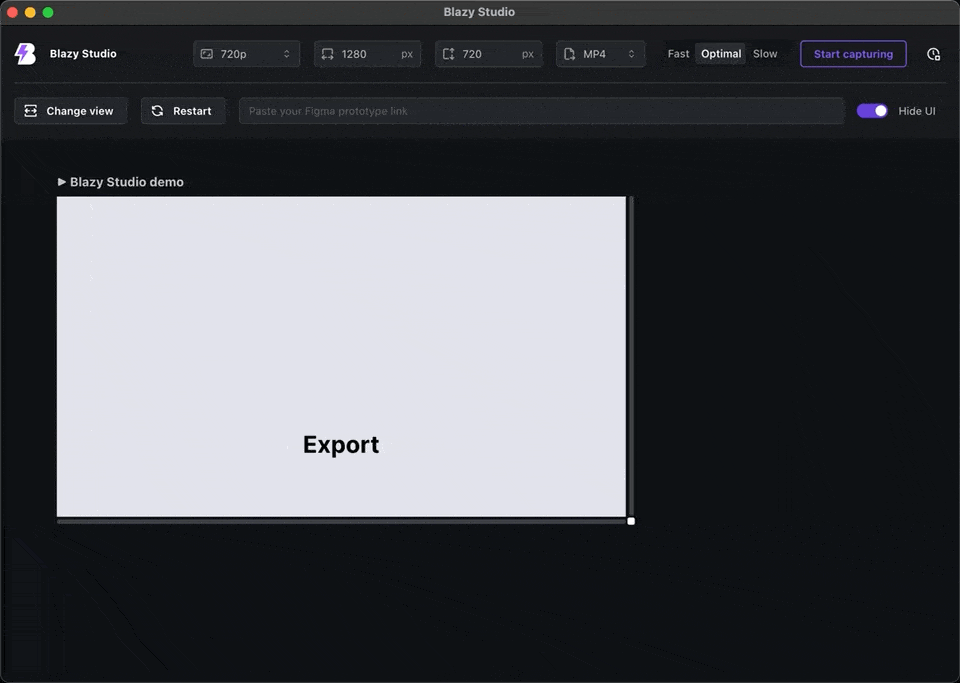
Task: Open the MP4 format dropdown
Action: tap(601, 54)
